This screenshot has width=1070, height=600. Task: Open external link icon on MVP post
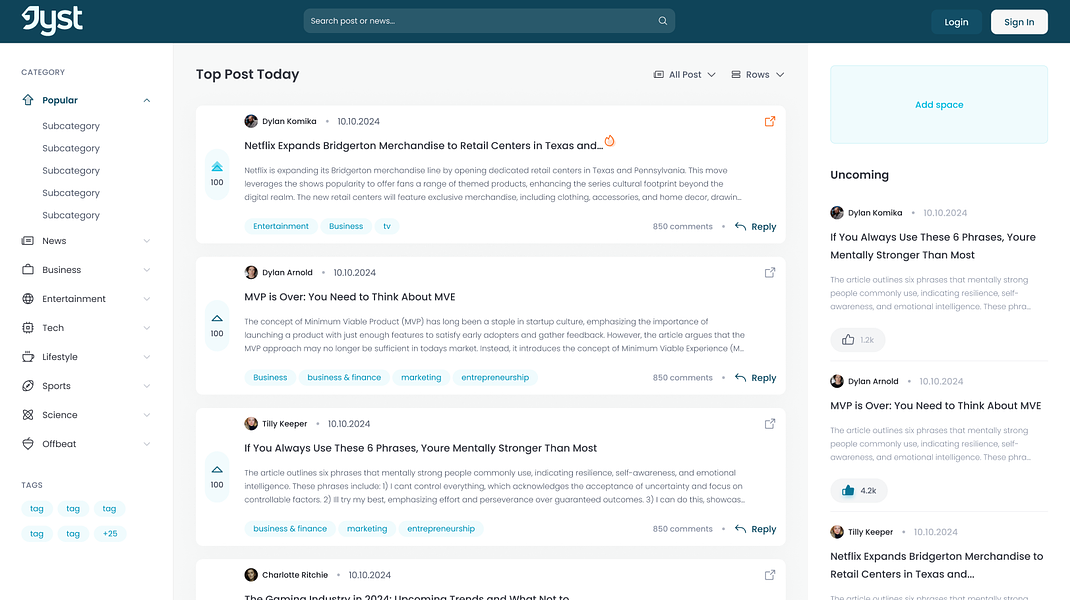[x=770, y=272]
